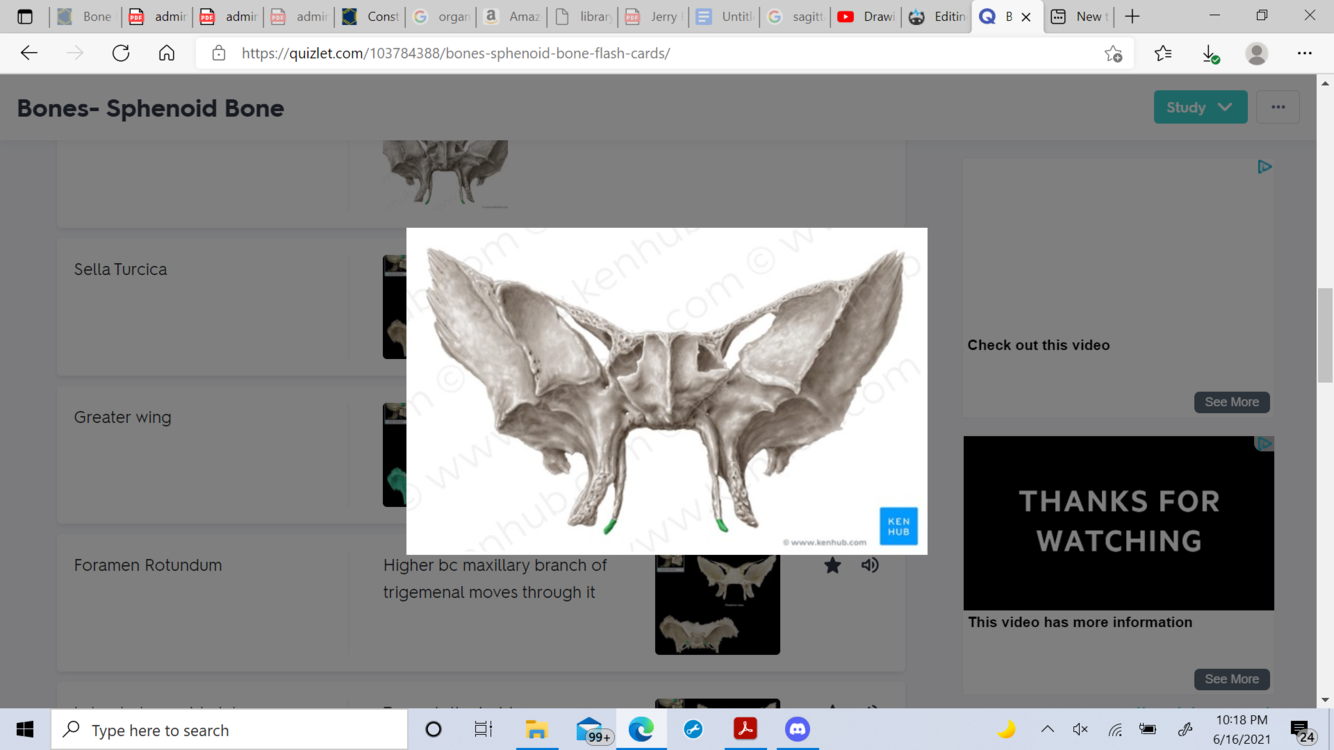Switch to the sagitt Google tab
Image resolution: width=1334 pixels, height=750 pixels.
795,17
